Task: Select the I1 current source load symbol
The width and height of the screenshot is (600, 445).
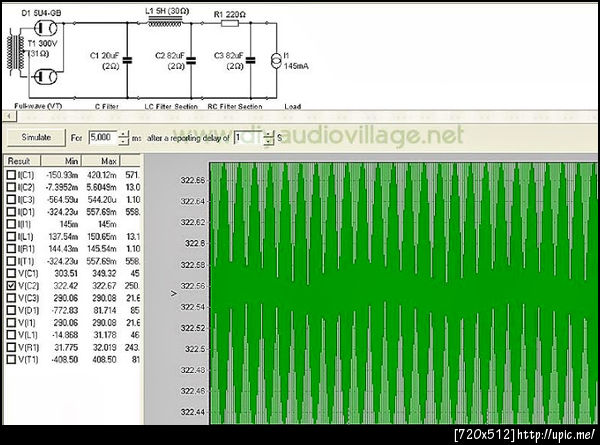Action: coord(276,61)
